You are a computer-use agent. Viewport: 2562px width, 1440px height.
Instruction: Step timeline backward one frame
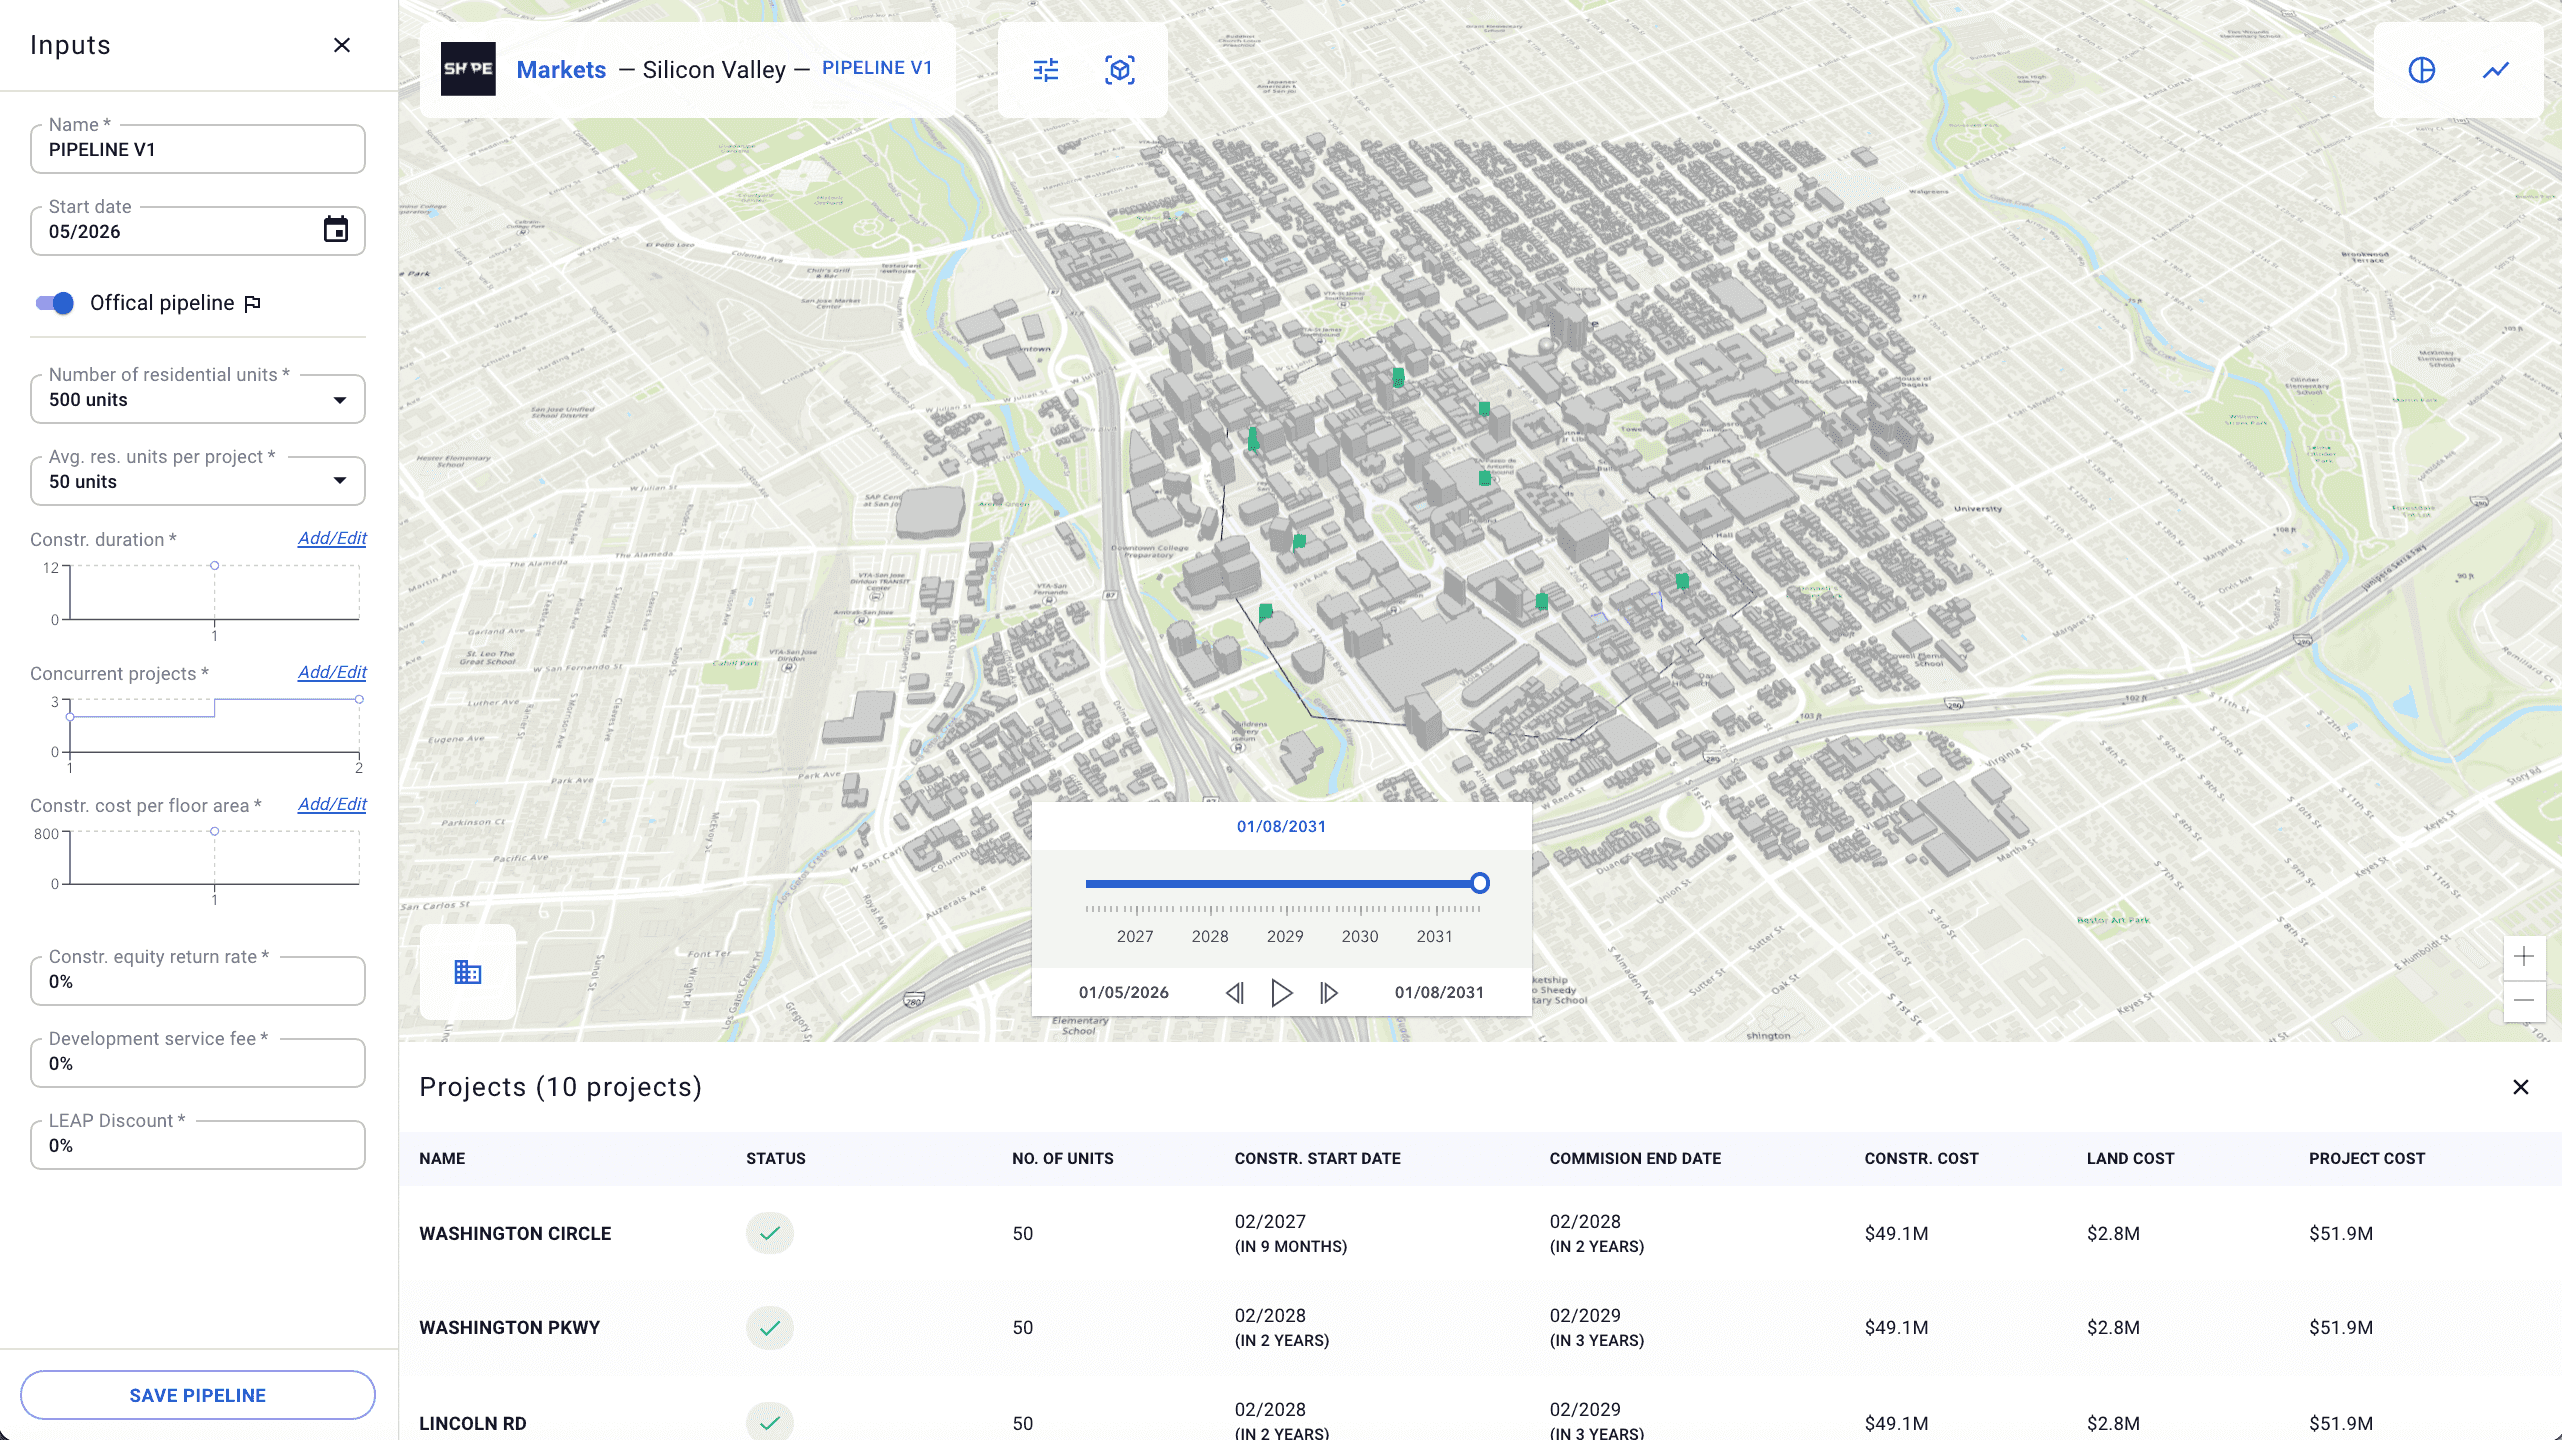[x=1235, y=993]
